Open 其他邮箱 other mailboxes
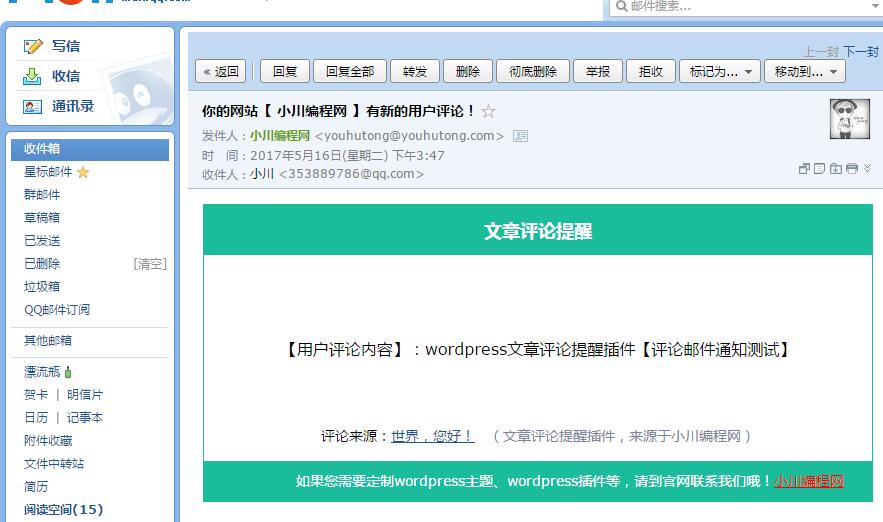This screenshot has height=522, width=883. pyautogui.click(x=48, y=340)
